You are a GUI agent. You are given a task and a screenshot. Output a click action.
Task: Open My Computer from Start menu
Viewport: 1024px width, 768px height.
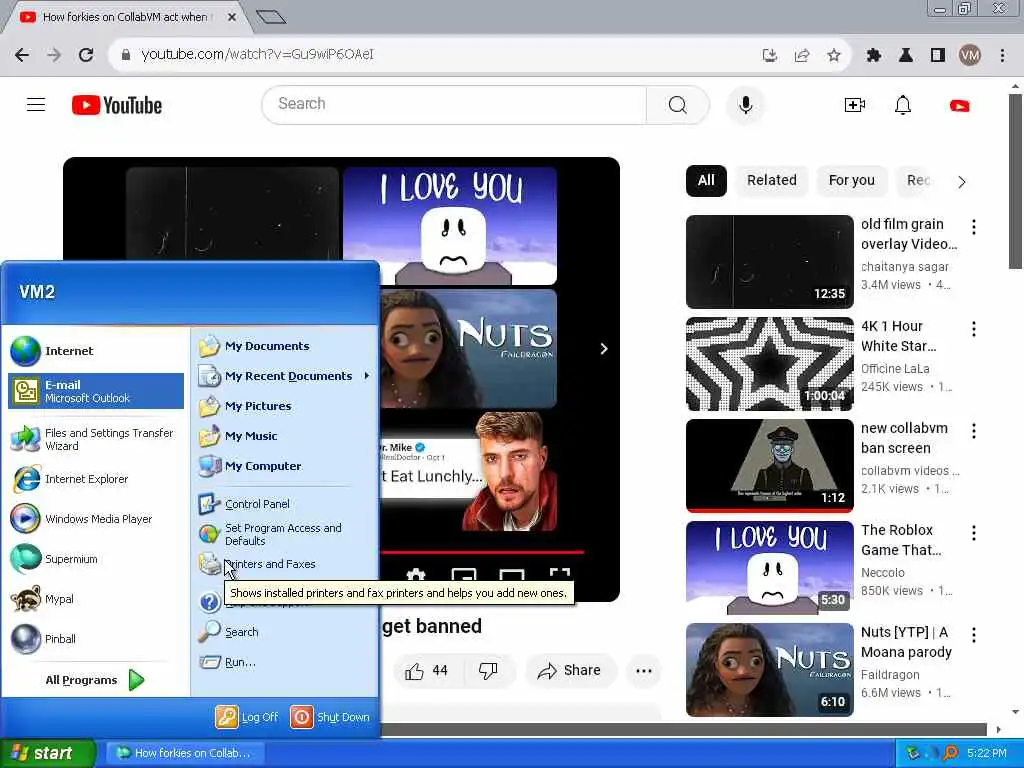pos(285,466)
